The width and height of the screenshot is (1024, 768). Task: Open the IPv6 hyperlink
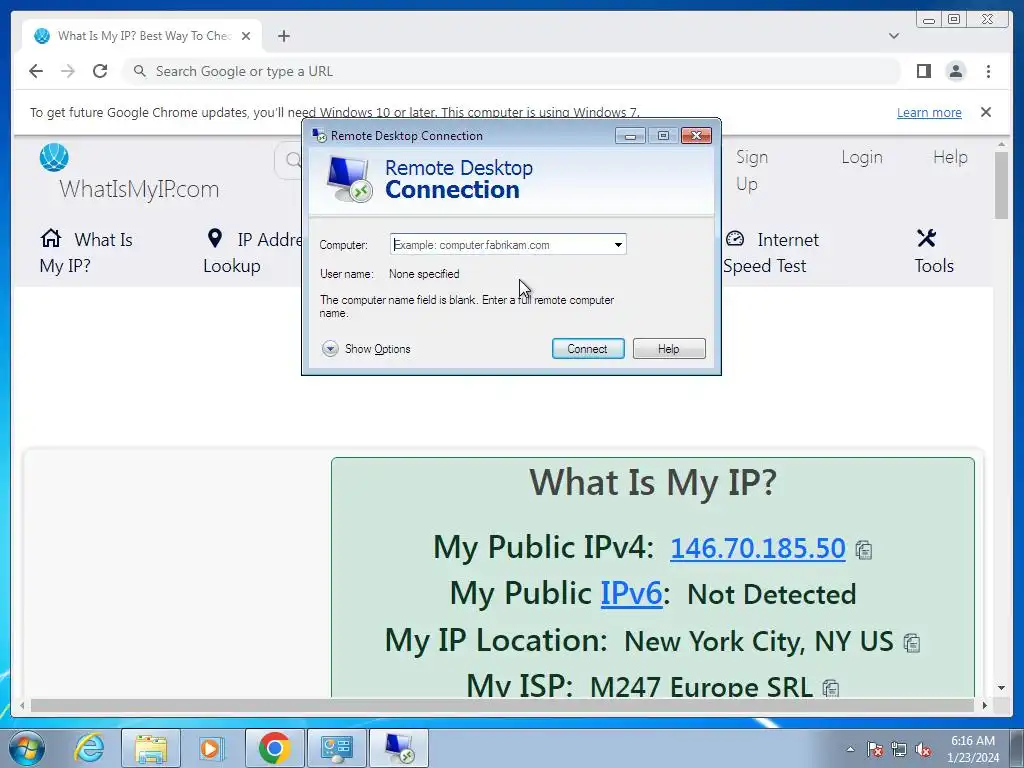[x=631, y=594]
